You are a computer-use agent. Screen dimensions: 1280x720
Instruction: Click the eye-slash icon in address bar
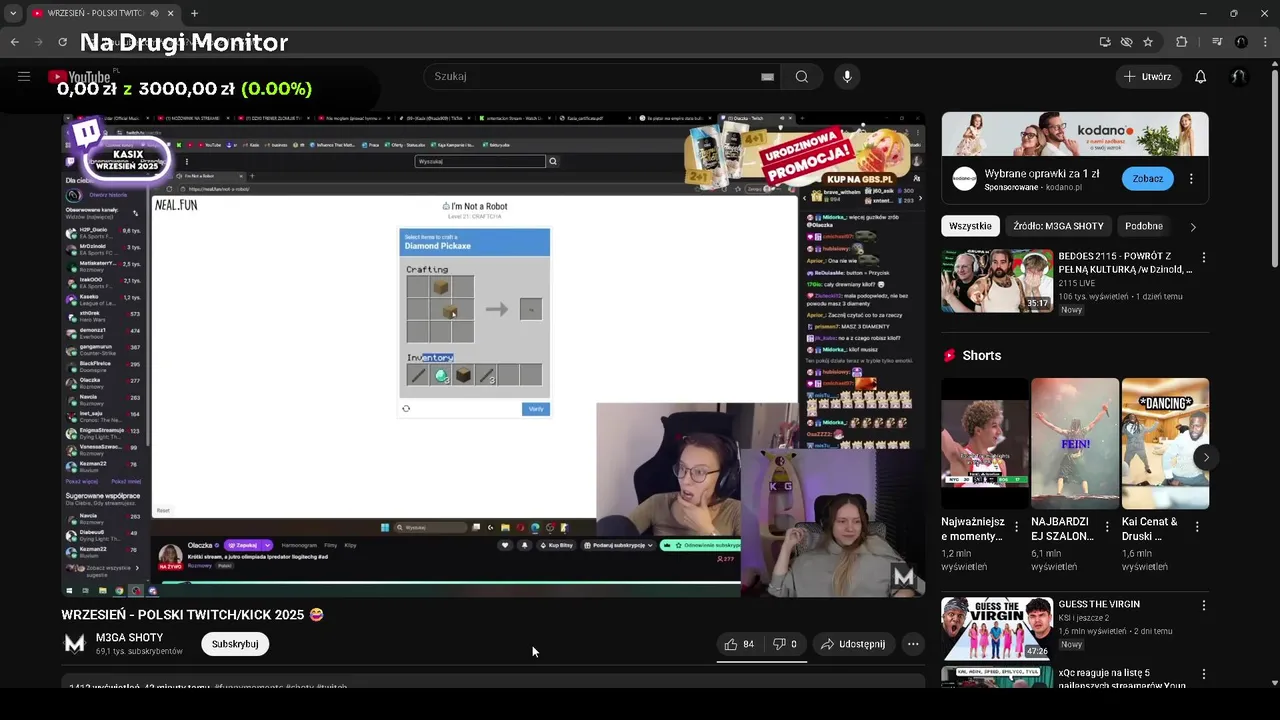pos(1126,42)
